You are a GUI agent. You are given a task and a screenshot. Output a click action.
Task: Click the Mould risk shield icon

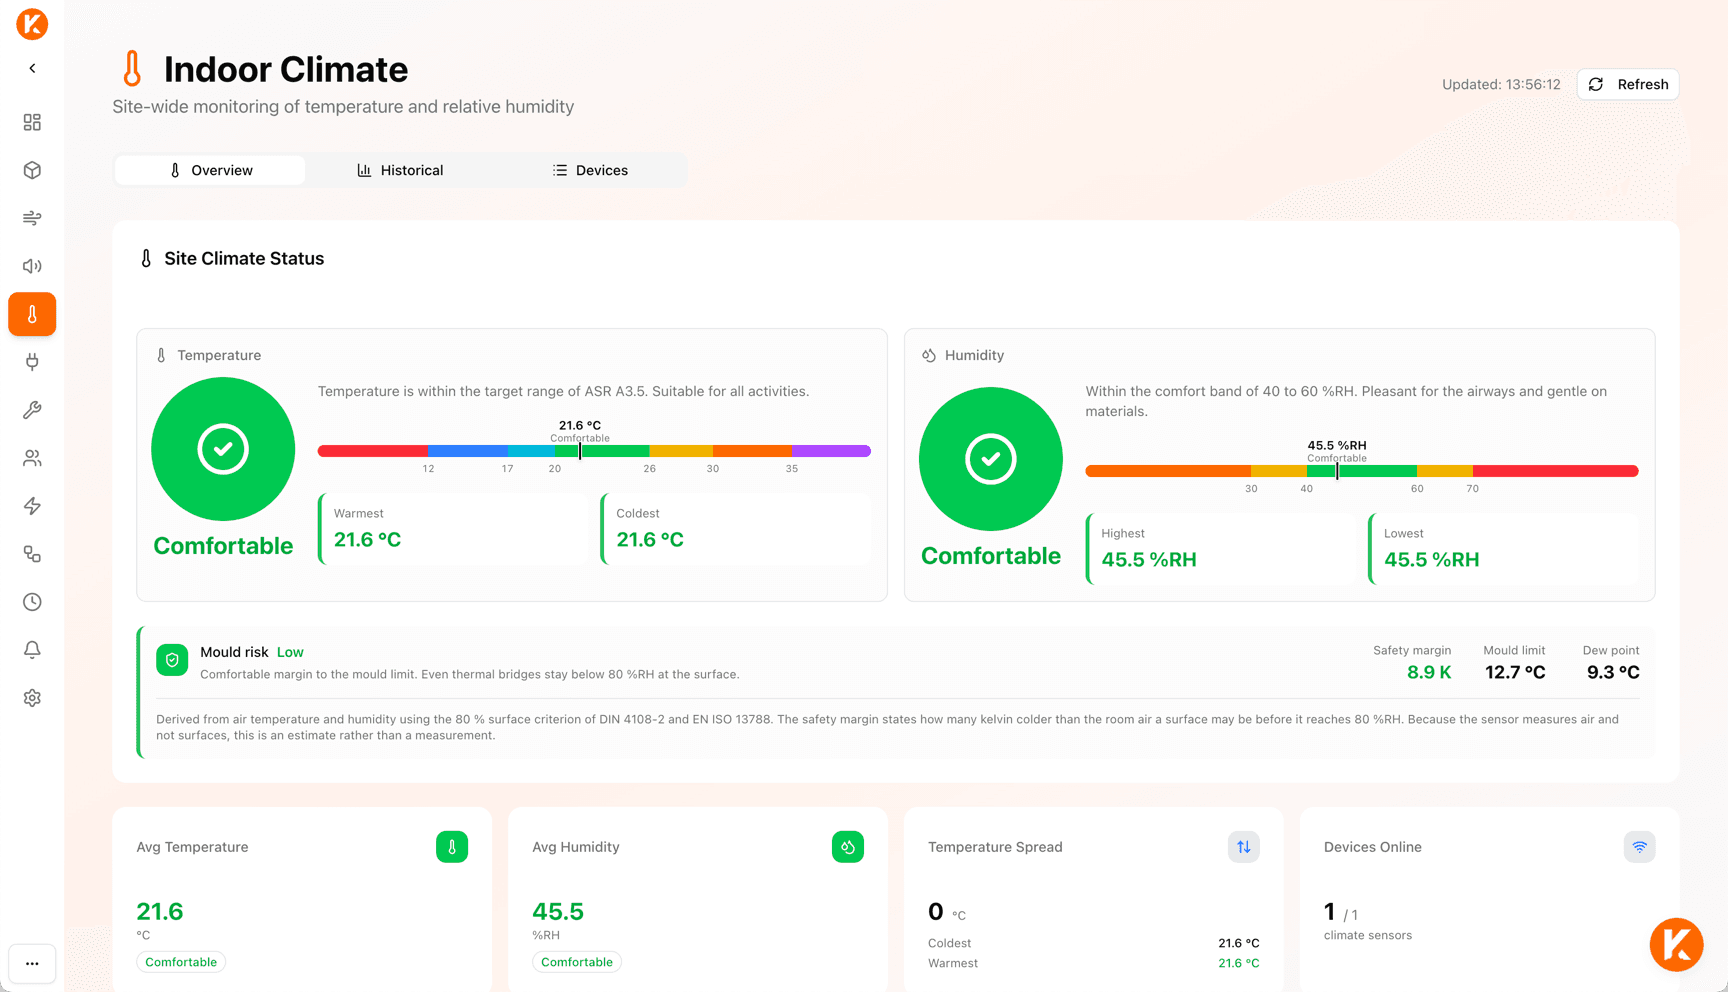pos(172,660)
